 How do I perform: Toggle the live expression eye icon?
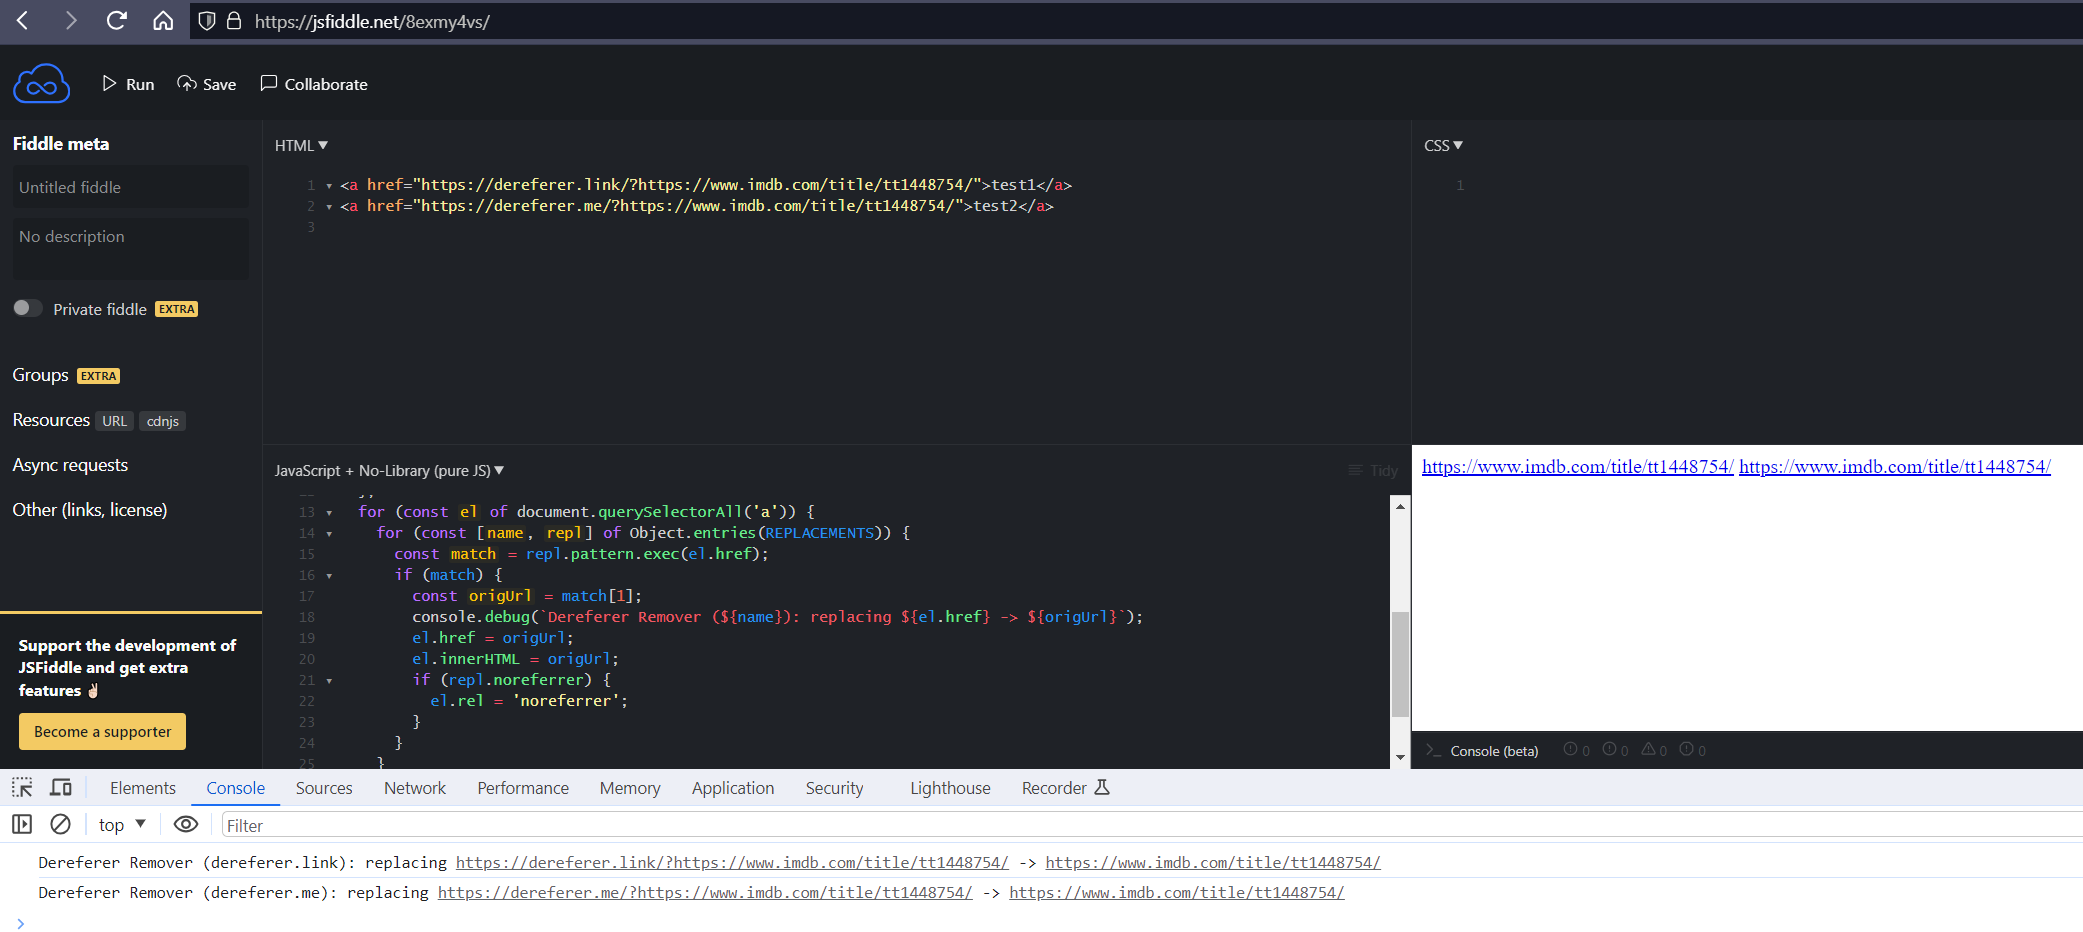(186, 824)
